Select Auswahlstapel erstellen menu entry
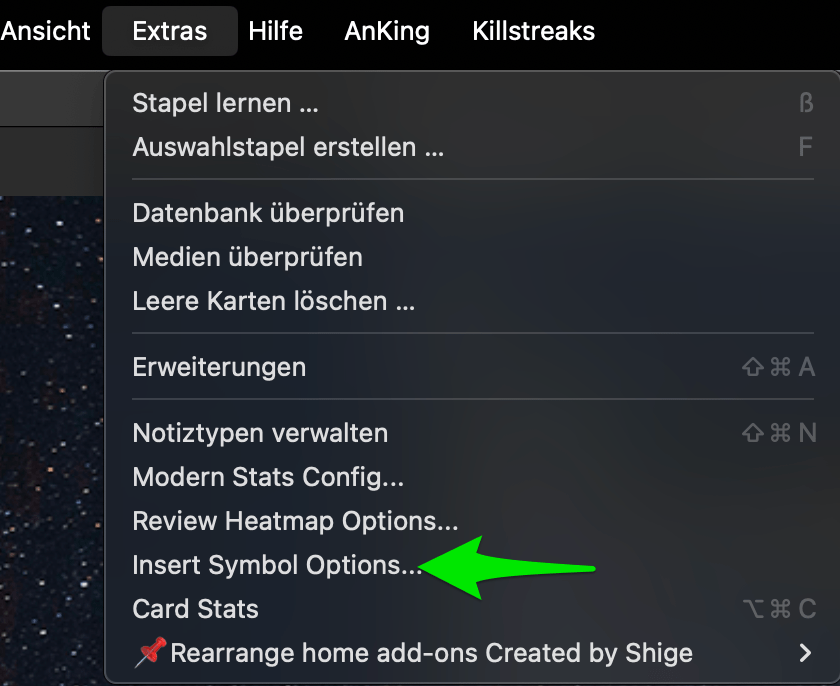The image size is (840, 686). (288, 147)
